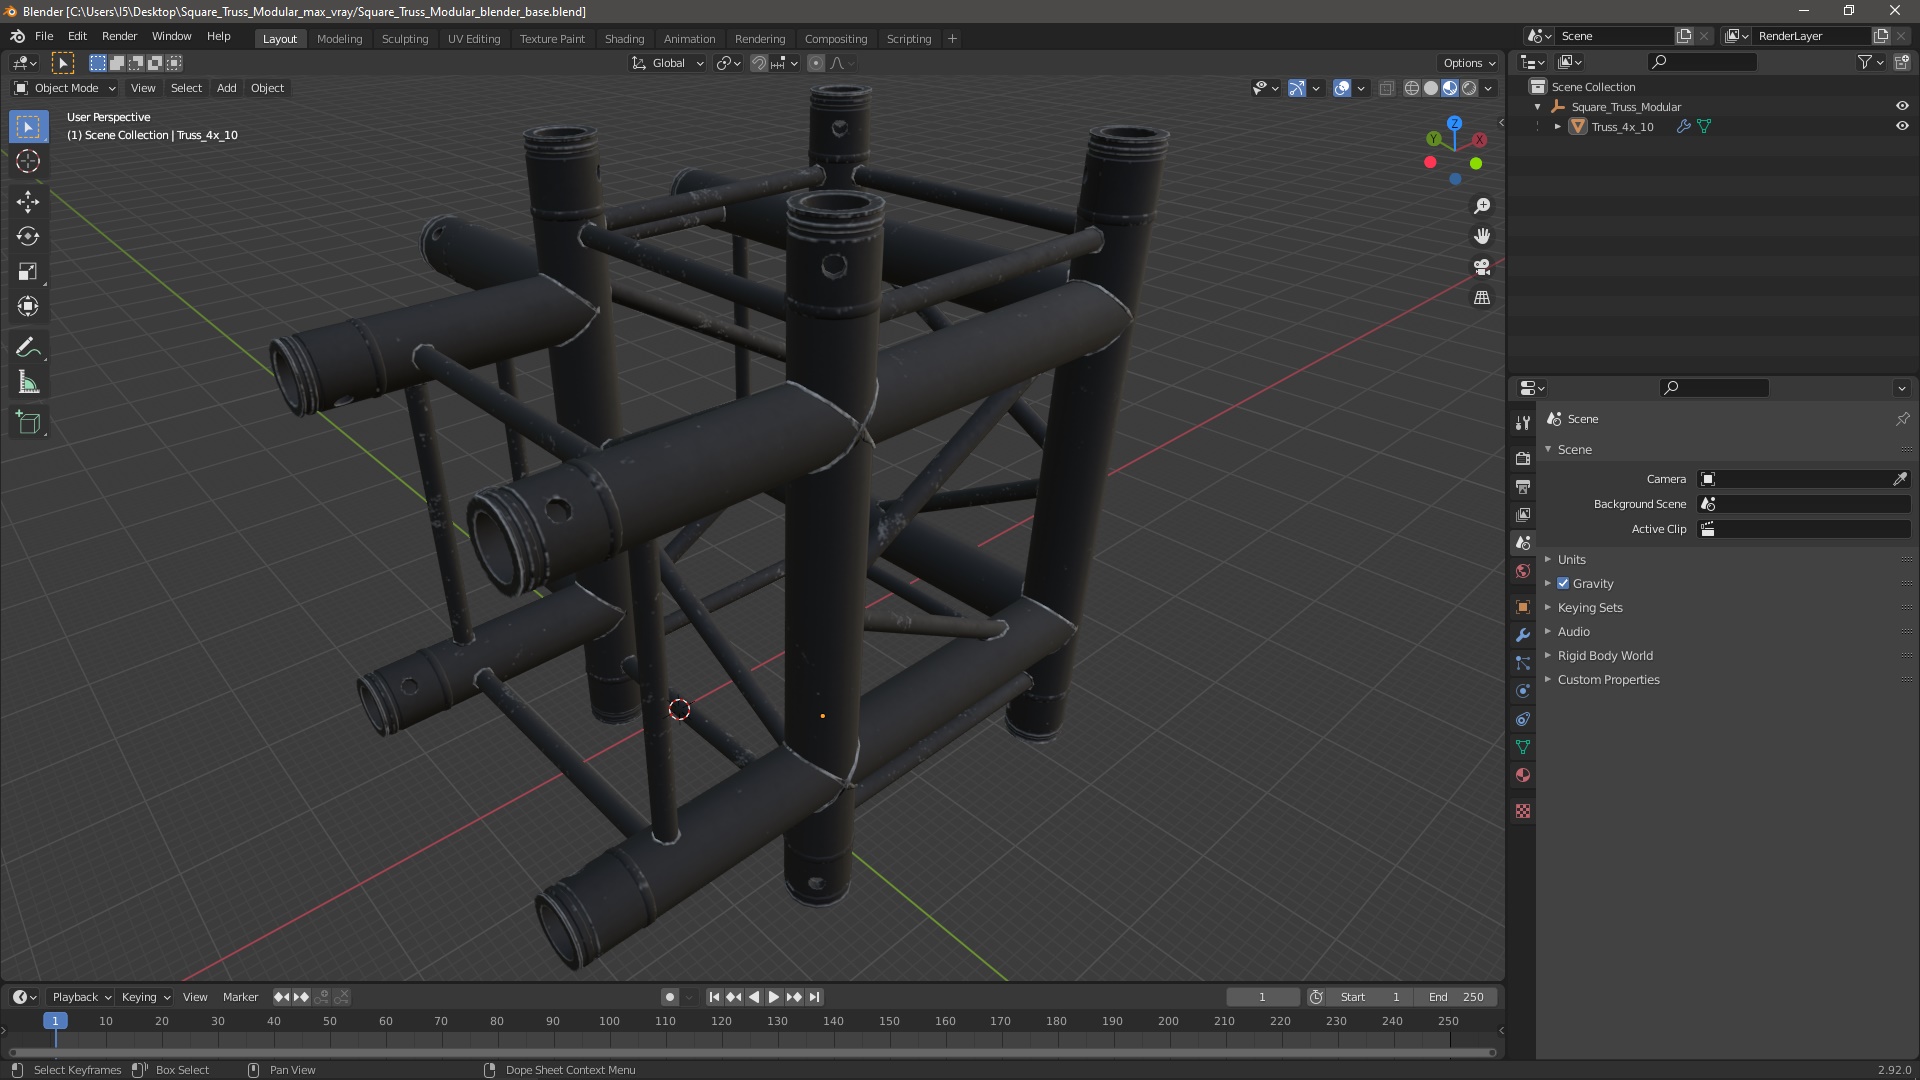Viewport: 1920px width, 1080px height.
Task: Click the Camera field in Scene panel
Action: tap(1803, 479)
